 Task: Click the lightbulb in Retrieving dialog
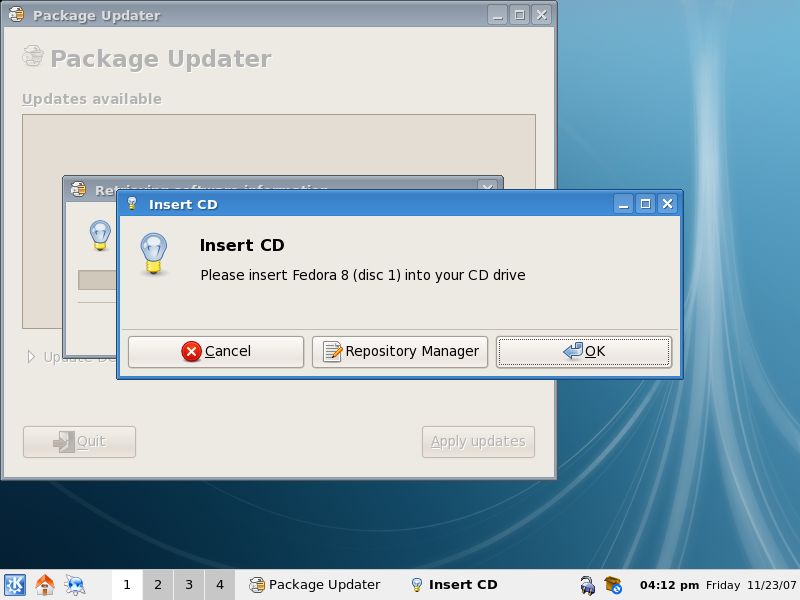pyautogui.click(x=100, y=235)
